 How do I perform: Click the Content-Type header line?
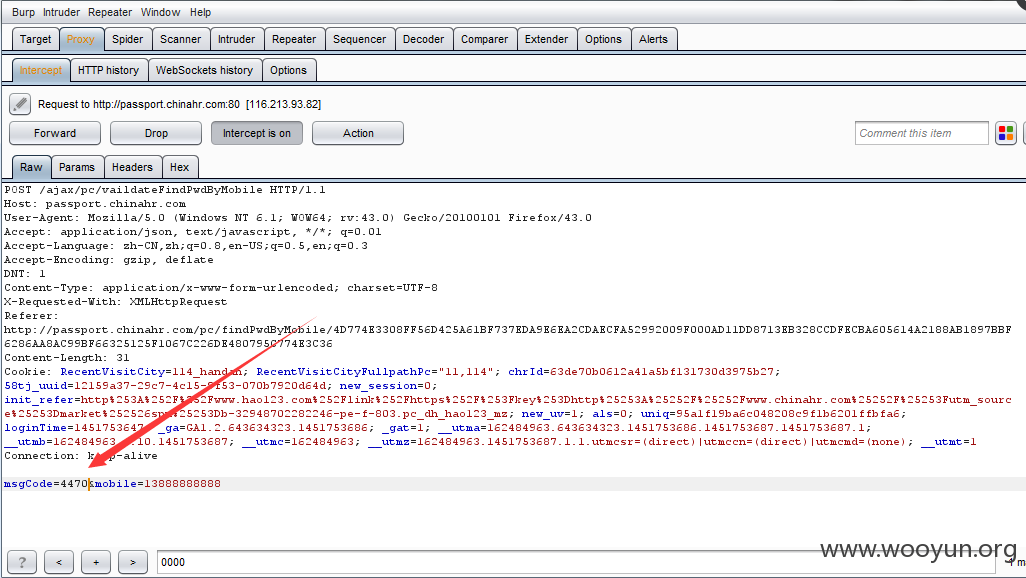pos(221,287)
